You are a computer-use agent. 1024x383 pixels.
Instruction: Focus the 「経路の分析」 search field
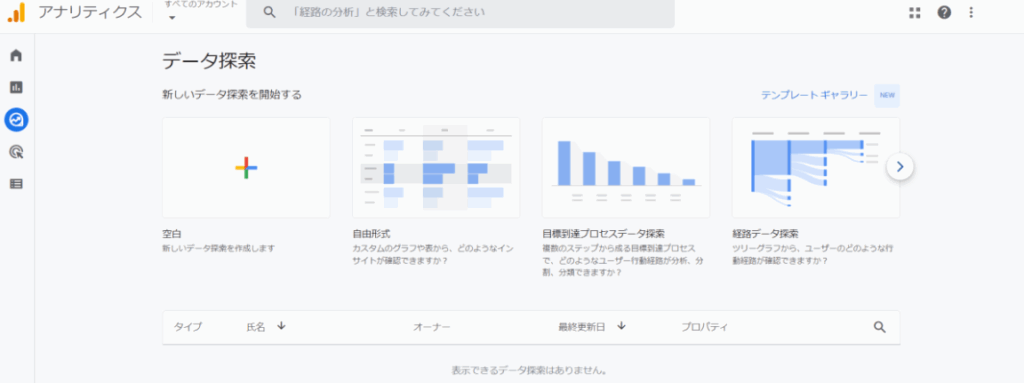tap(460, 13)
